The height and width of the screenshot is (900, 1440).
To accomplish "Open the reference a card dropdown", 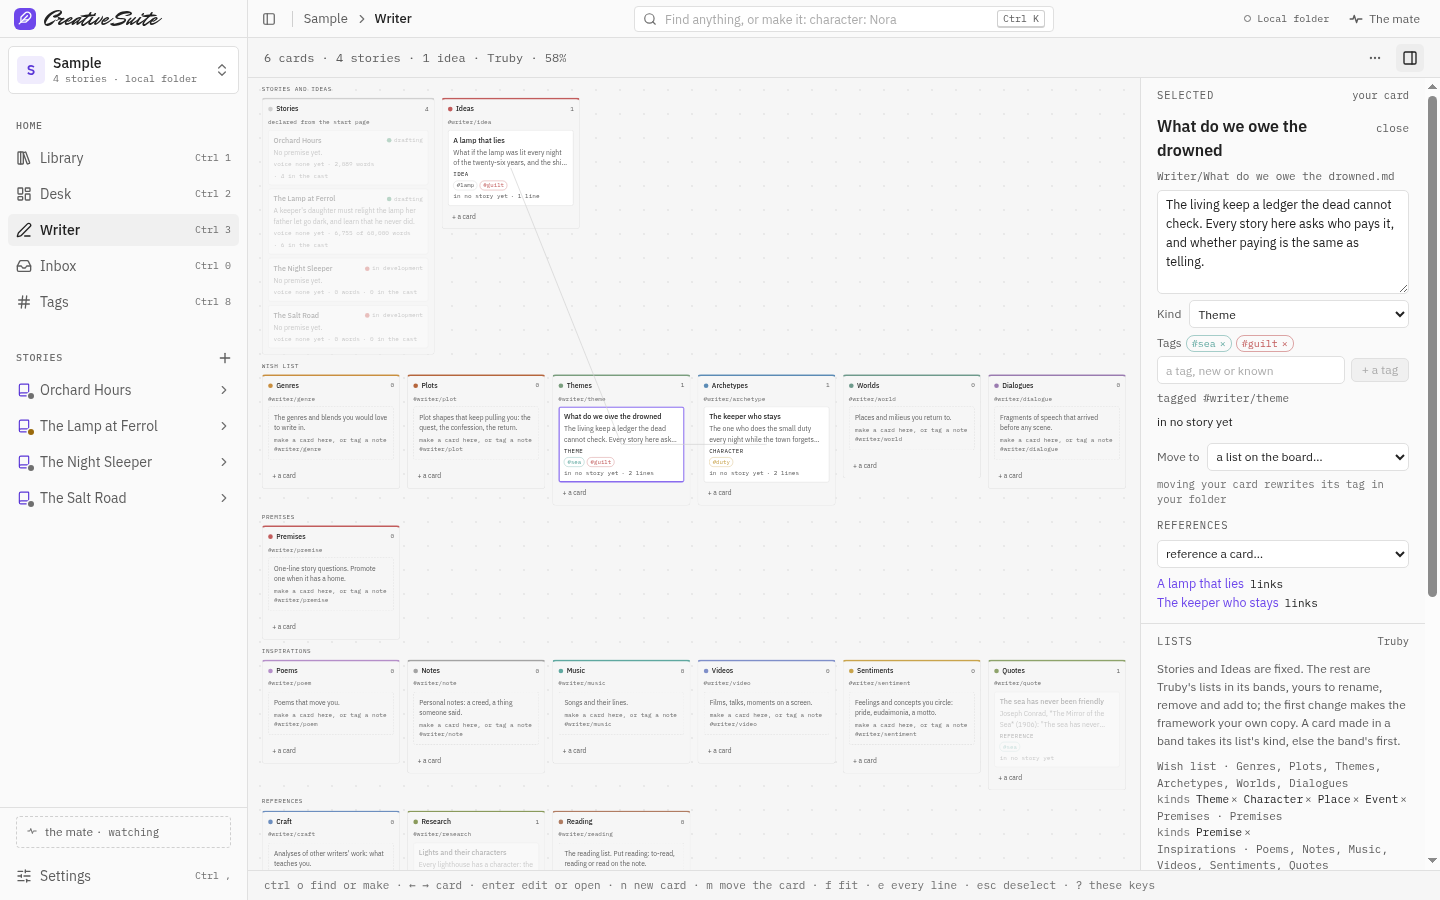I will [1283, 554].
